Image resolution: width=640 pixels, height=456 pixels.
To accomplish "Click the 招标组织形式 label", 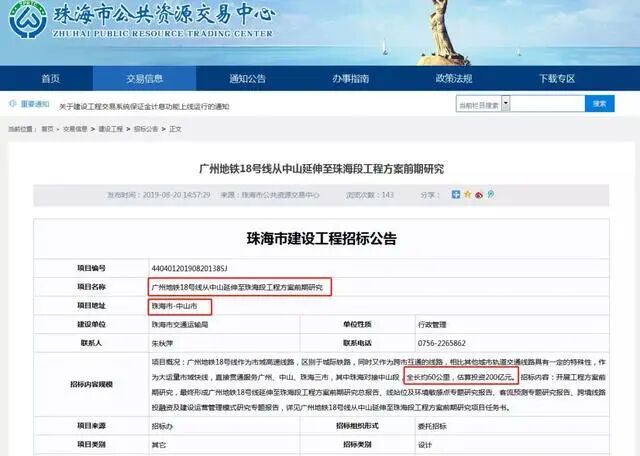I will [357, 426].
